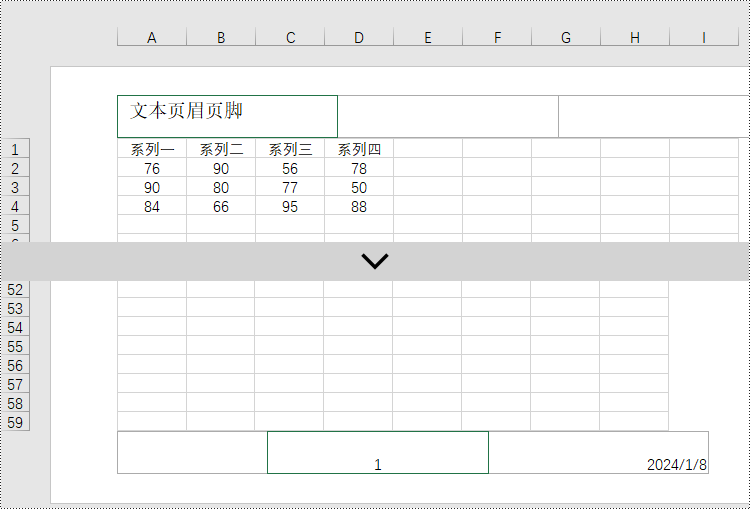Select column I header
This screenshot has height=509, width=750.
(x=704, y=37)
